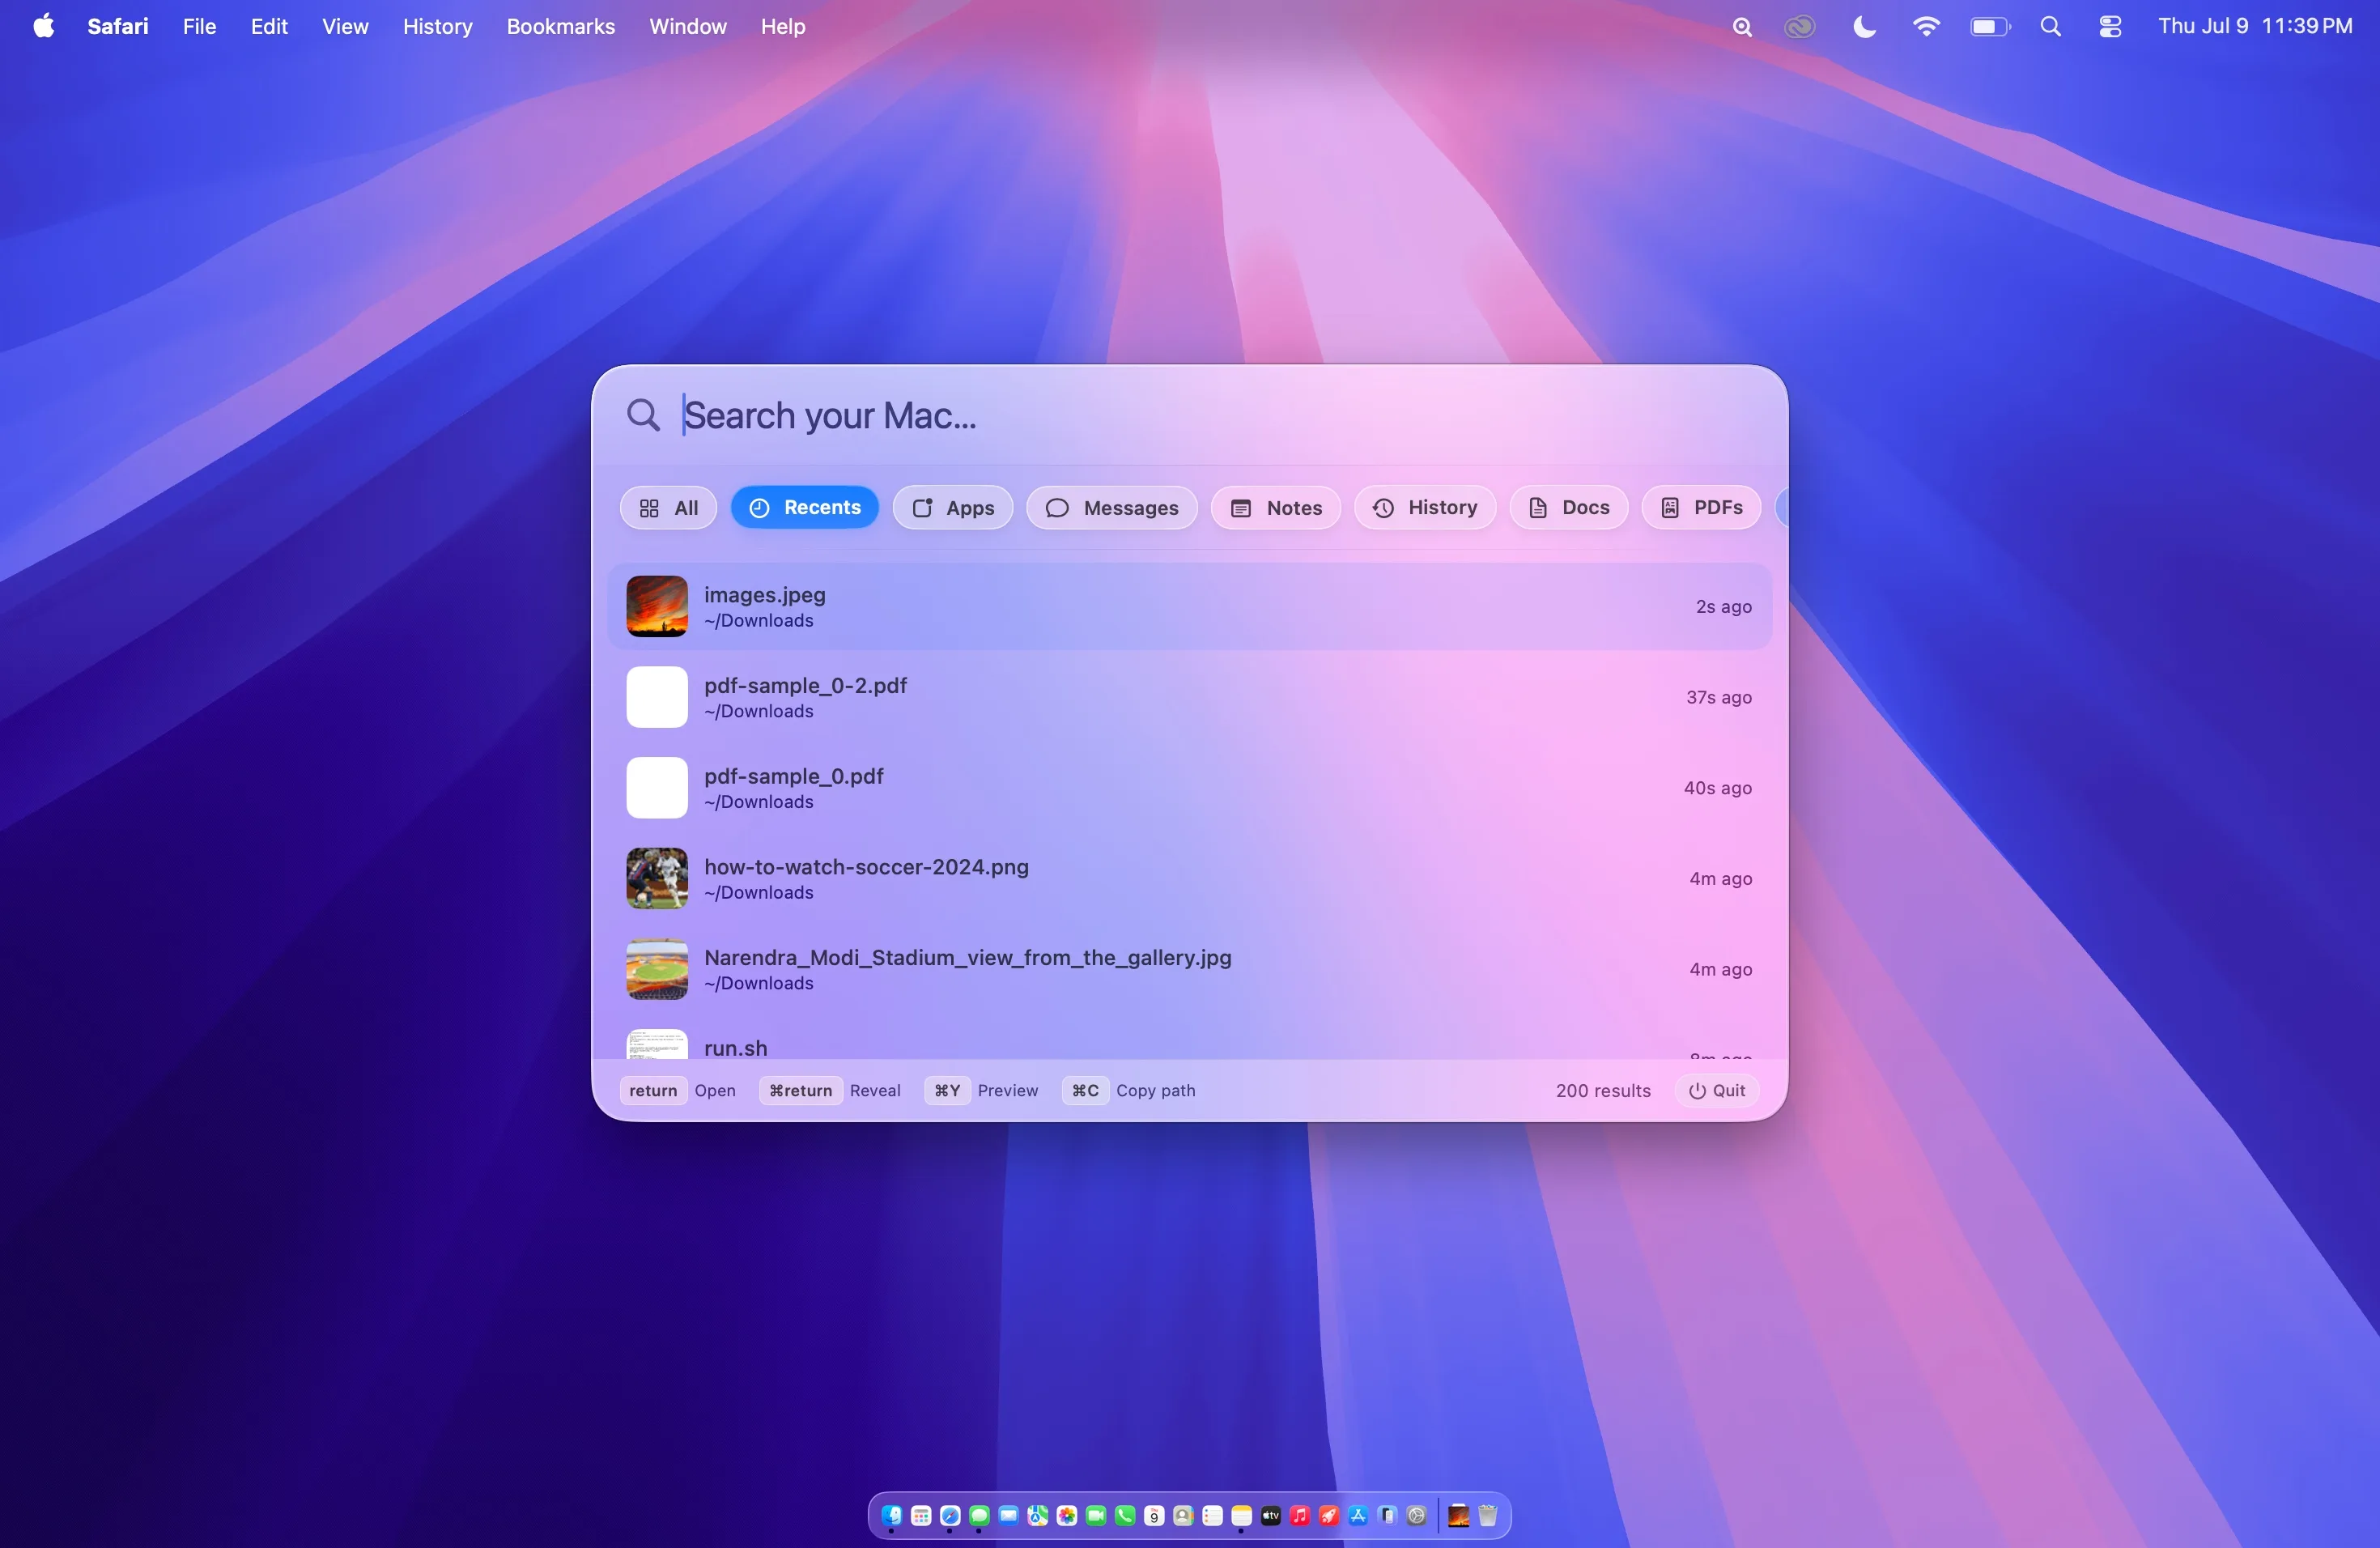Open Safari from the dock
Image resolution: width=2380 pixels, height=1548 pixels.
click(950, 1516)
